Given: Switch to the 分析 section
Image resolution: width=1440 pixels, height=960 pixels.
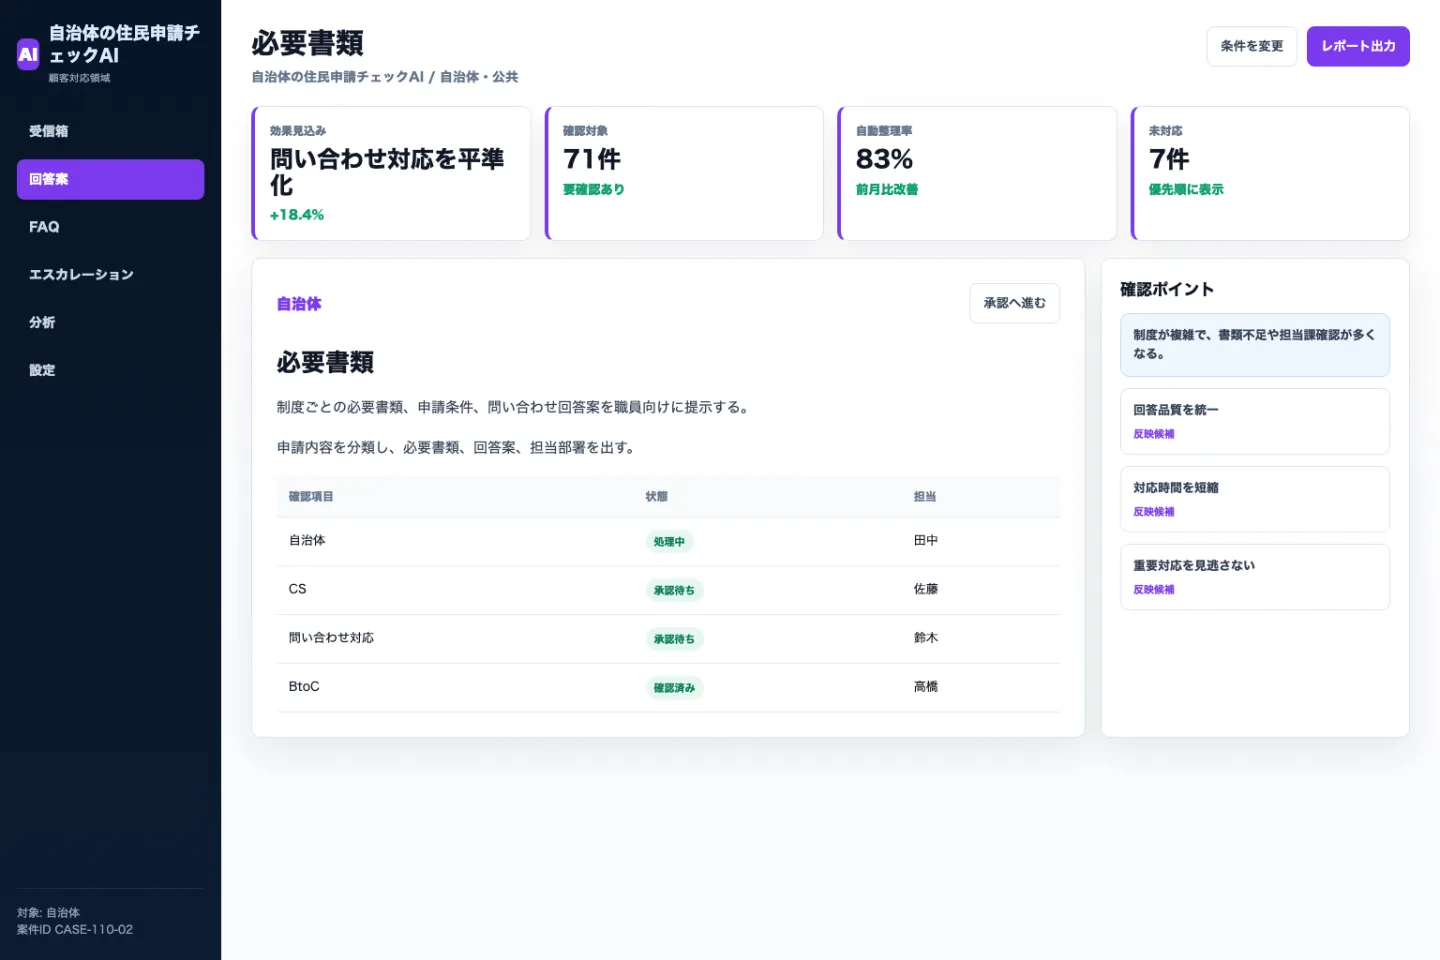Looking at the screenshot, I should 110,322.
